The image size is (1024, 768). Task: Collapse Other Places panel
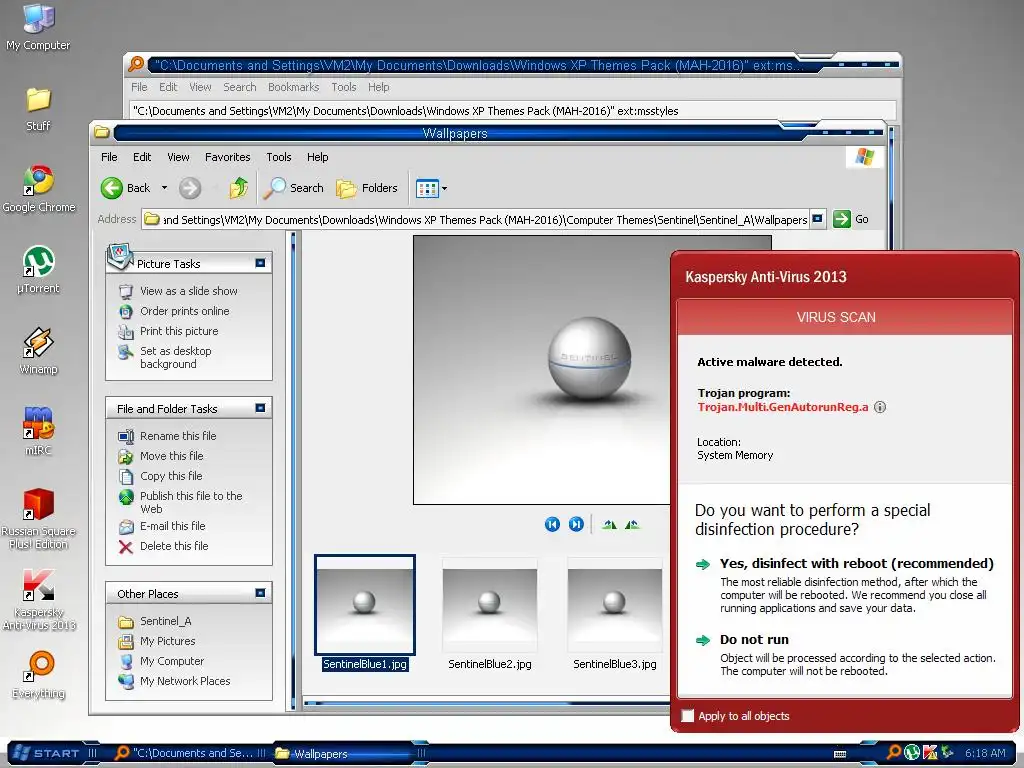(x=260, y=593)
